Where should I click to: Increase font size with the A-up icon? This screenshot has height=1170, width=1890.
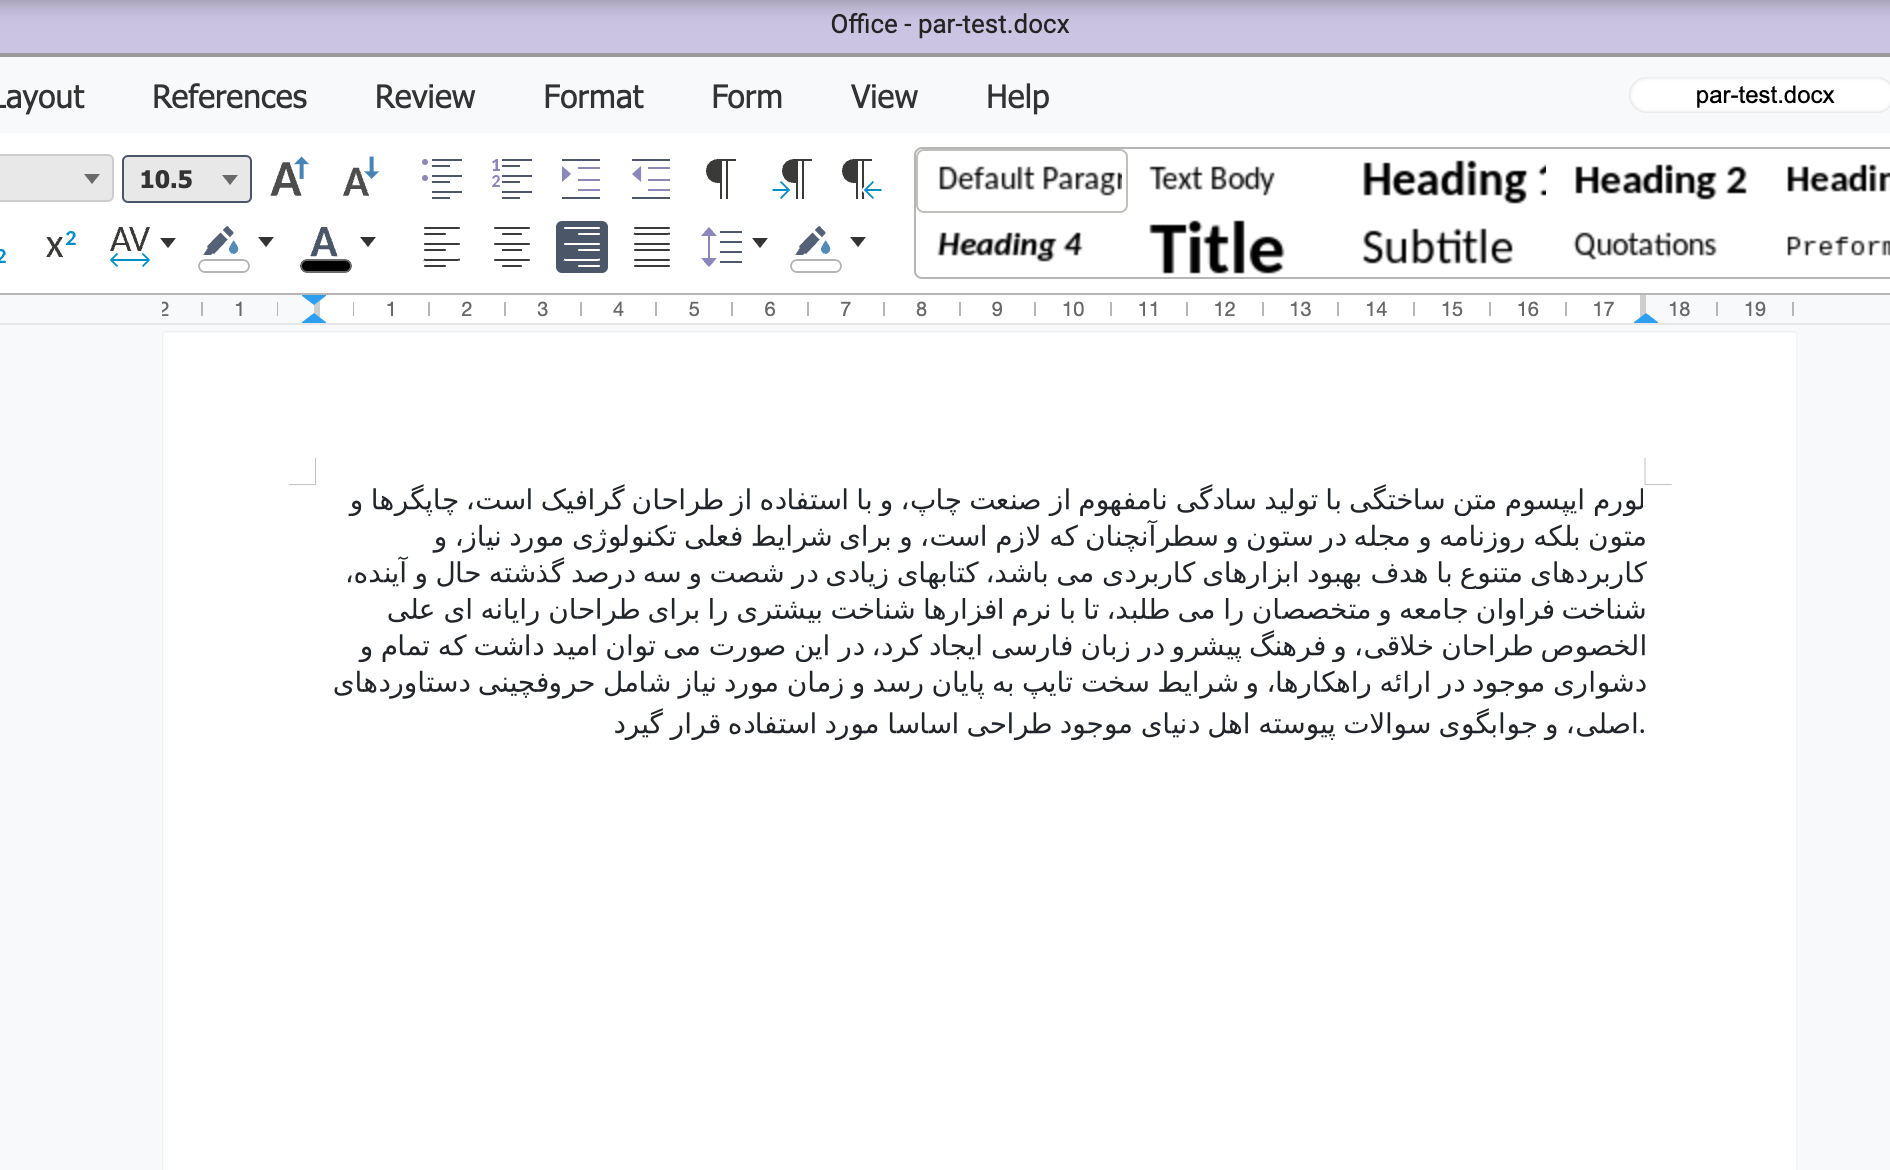(x=290, y=179)
